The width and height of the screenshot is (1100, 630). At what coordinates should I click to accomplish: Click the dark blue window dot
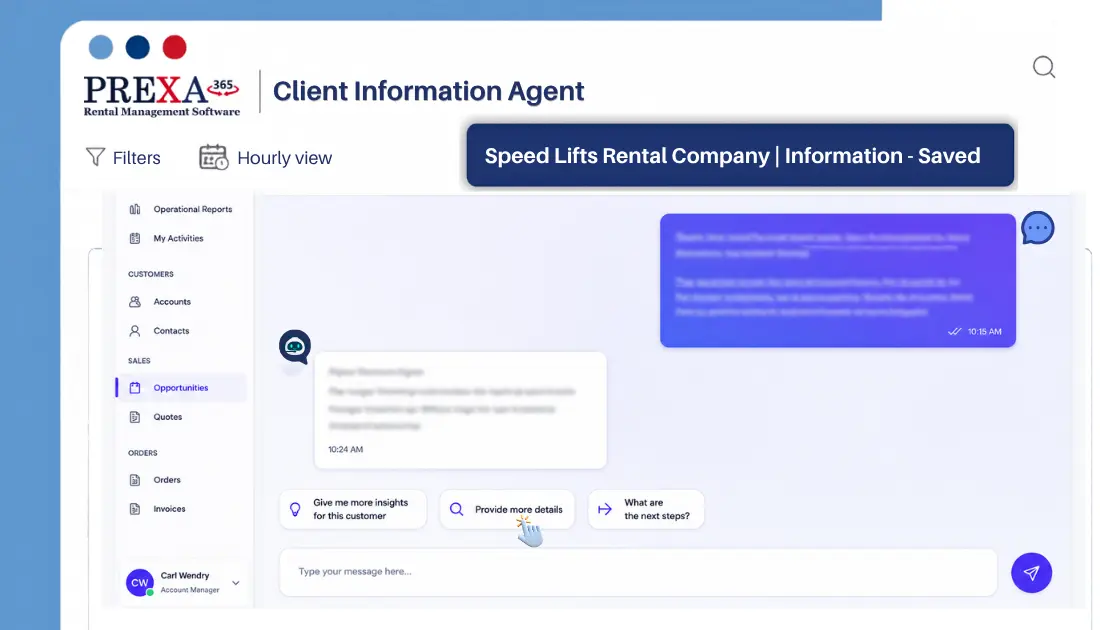[138, 47]
